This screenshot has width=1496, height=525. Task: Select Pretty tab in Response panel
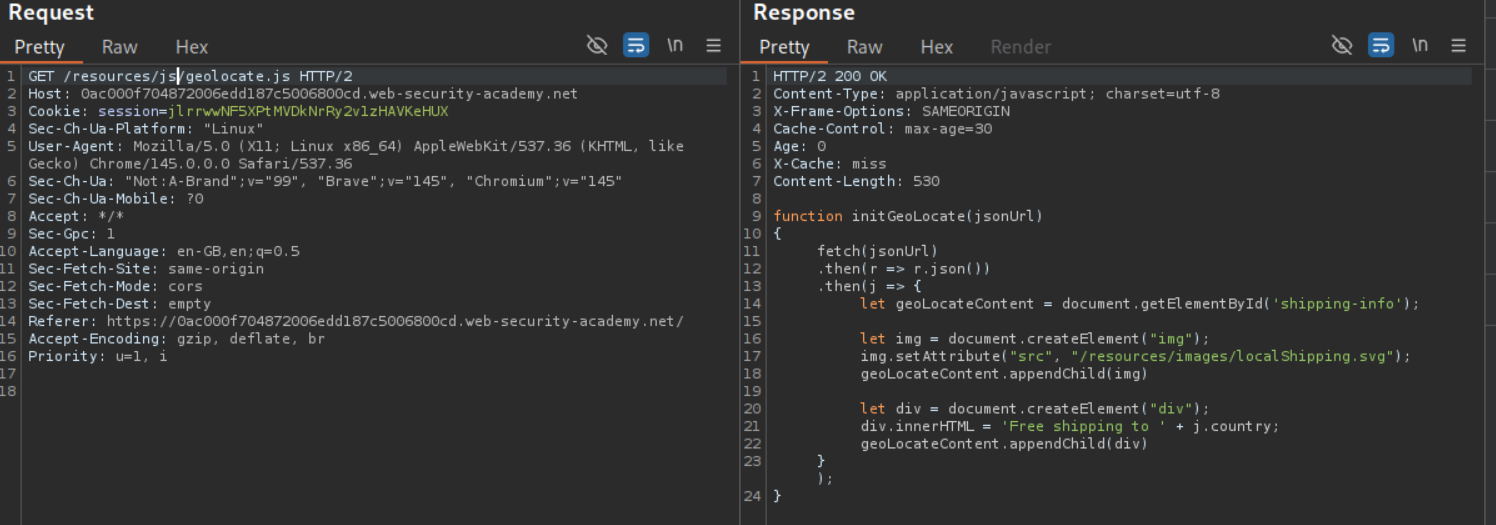pyautogui.click(x=784, y=47)
